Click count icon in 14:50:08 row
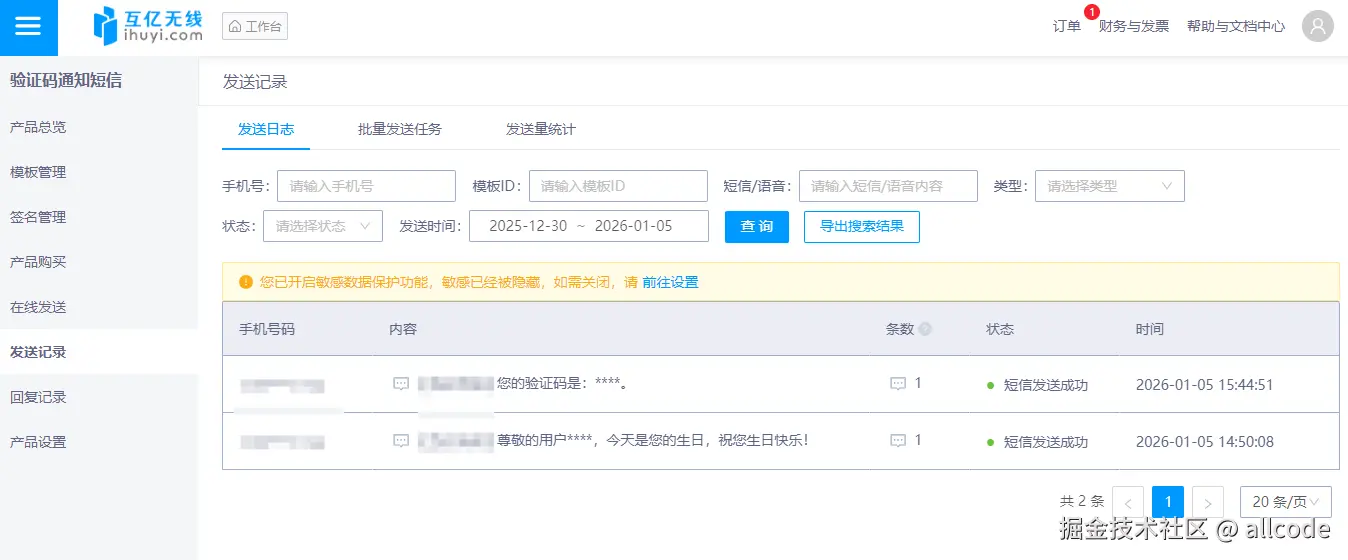1348x560 pixels. pyautogui.click(x=898, y=441)
